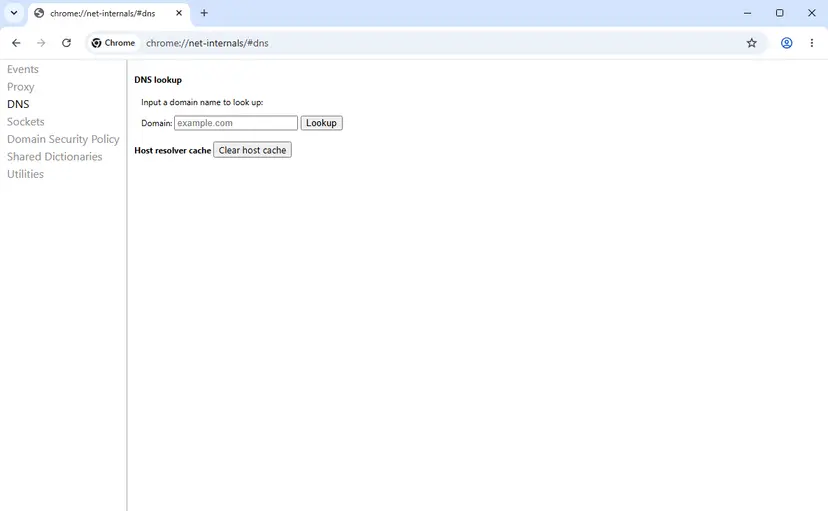
Task: Open the profile avatar menu
Action: click(786, 43)
